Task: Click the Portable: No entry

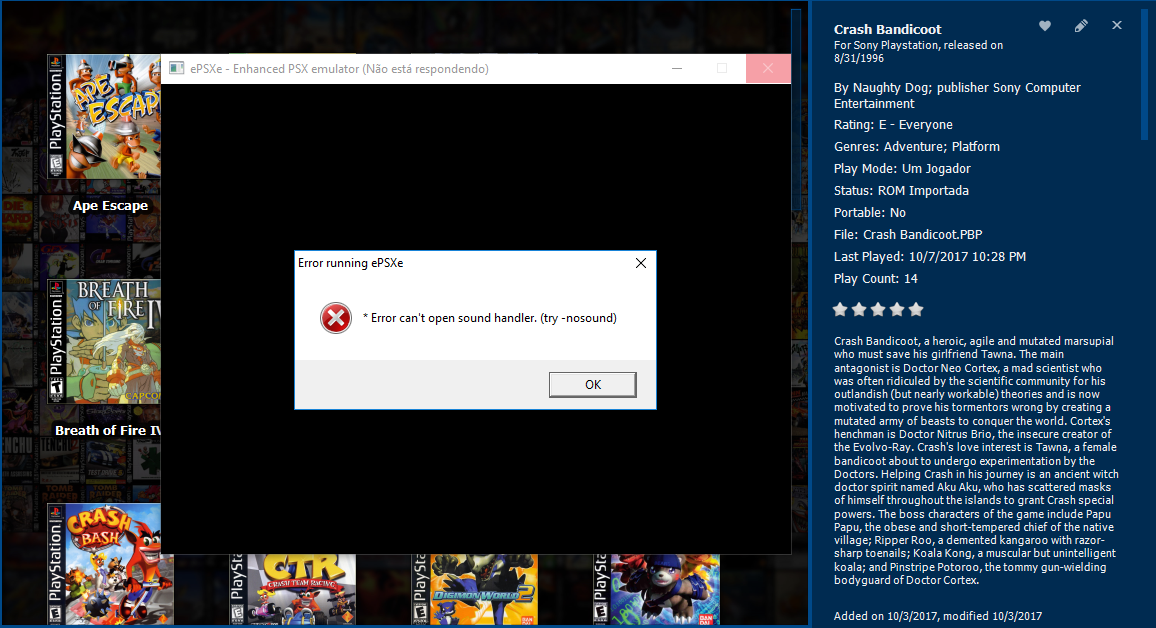Action: [x=869, y=212]
